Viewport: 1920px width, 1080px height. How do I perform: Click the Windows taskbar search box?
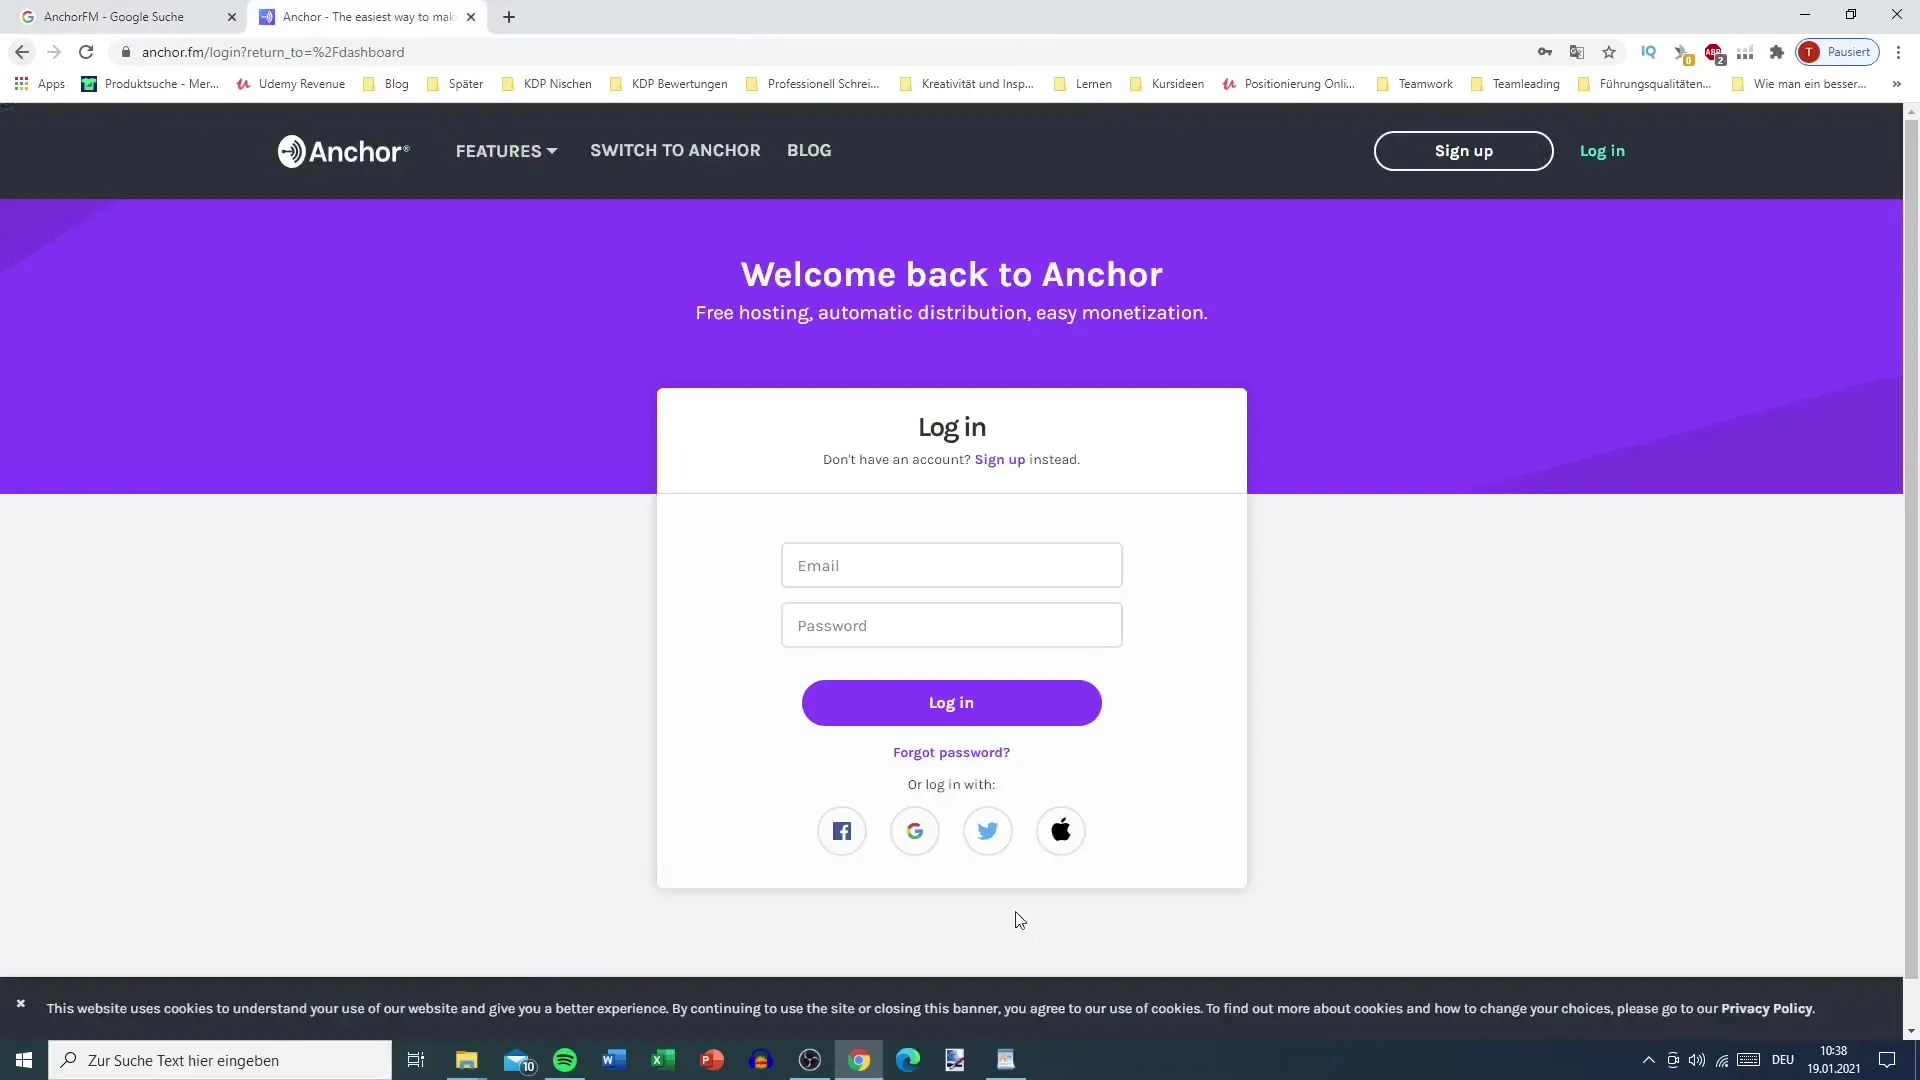220,1060
